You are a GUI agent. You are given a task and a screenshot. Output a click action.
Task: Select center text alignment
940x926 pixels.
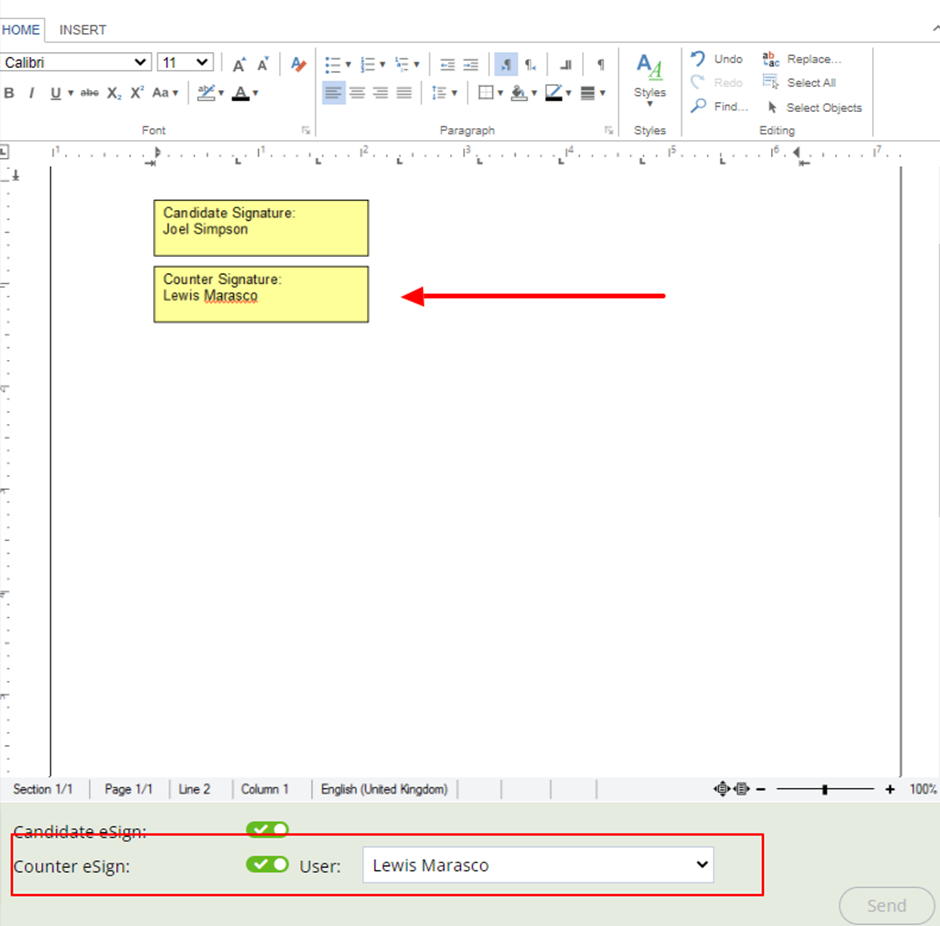coord(356,92)
